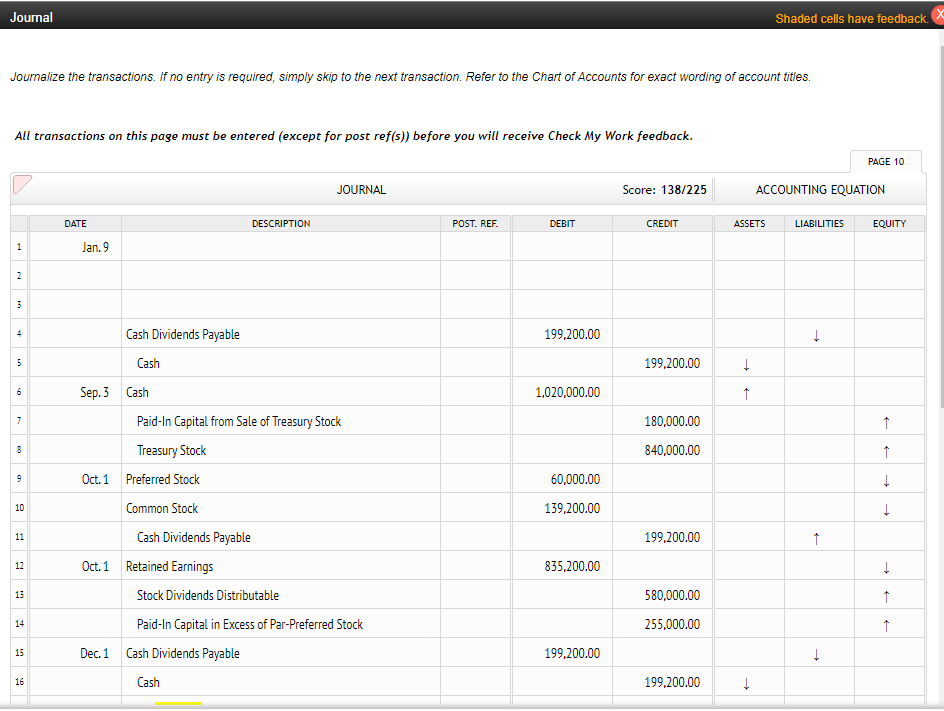Toggle the equity down arrow on the Retained Earnings row
This screenshot has height=711, width=944.
pos(885,566)
